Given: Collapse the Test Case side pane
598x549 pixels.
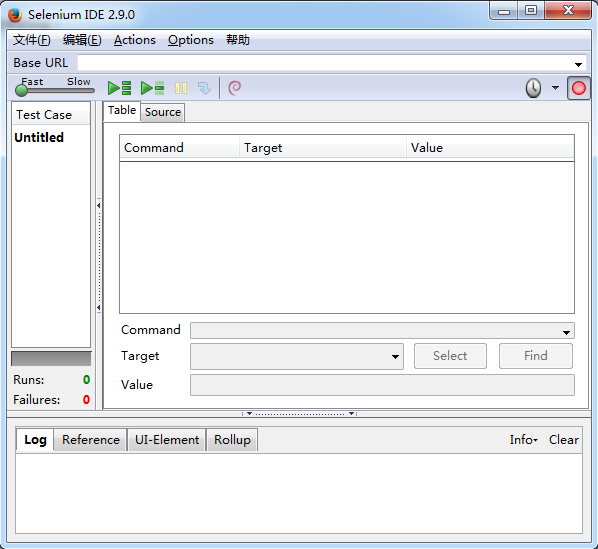Looking at the screenshot, I should pyautogui.click(x=98, y=256).
